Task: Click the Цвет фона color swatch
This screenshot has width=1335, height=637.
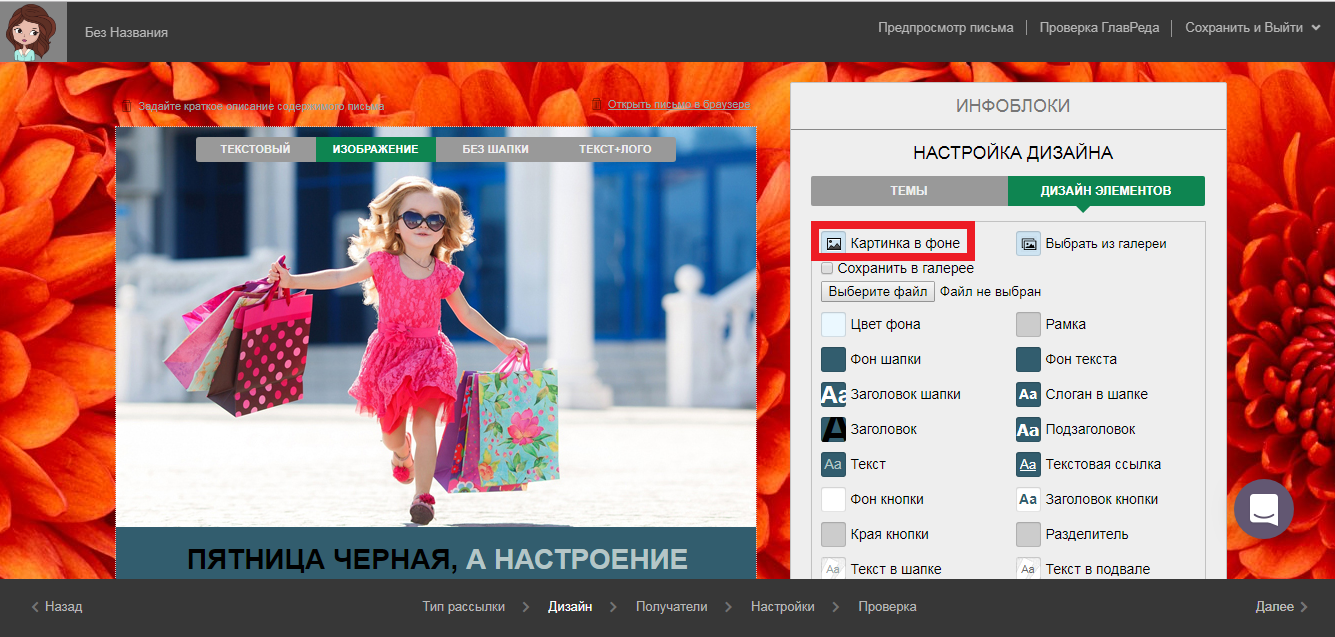Action: pos(833,324)
